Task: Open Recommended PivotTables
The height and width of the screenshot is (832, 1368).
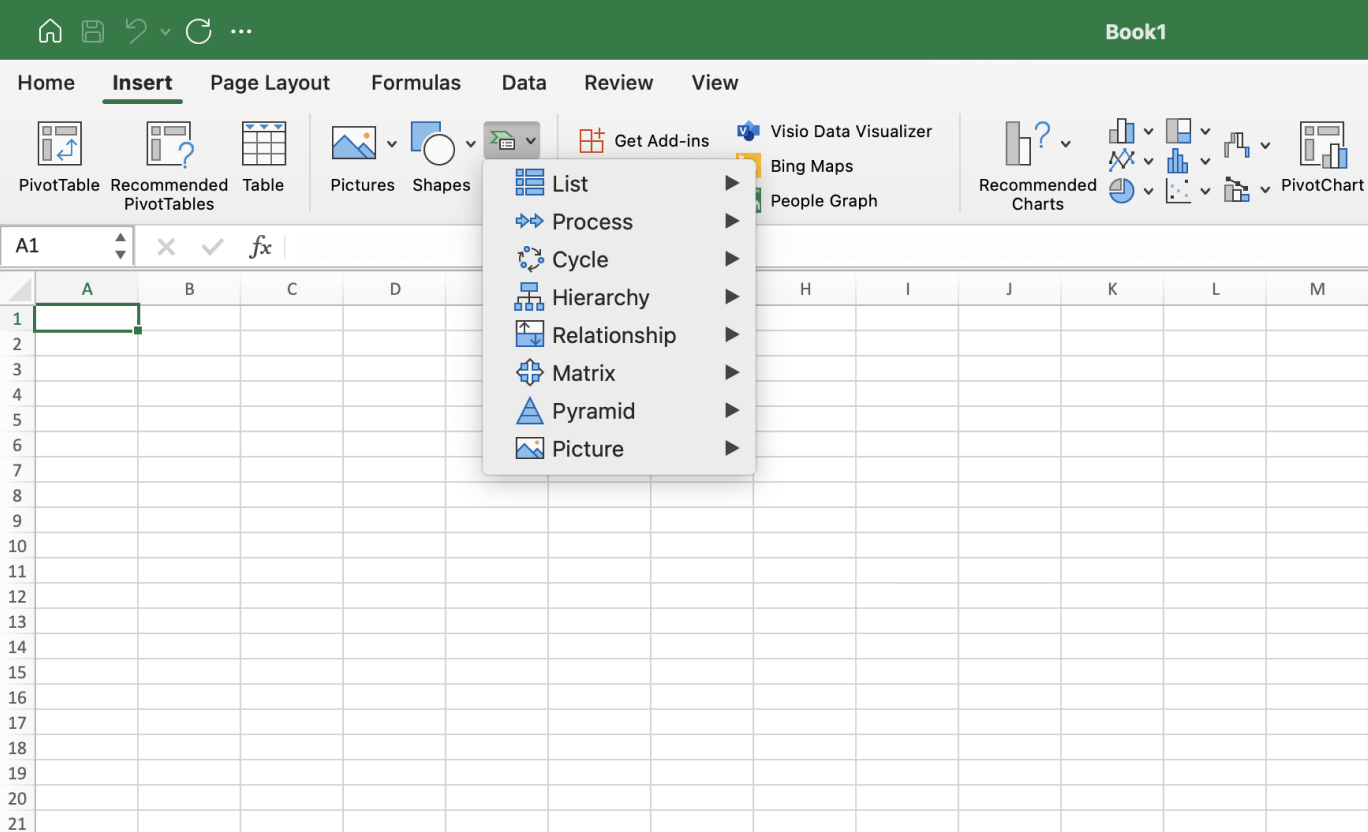Action: tap(168, 160)
